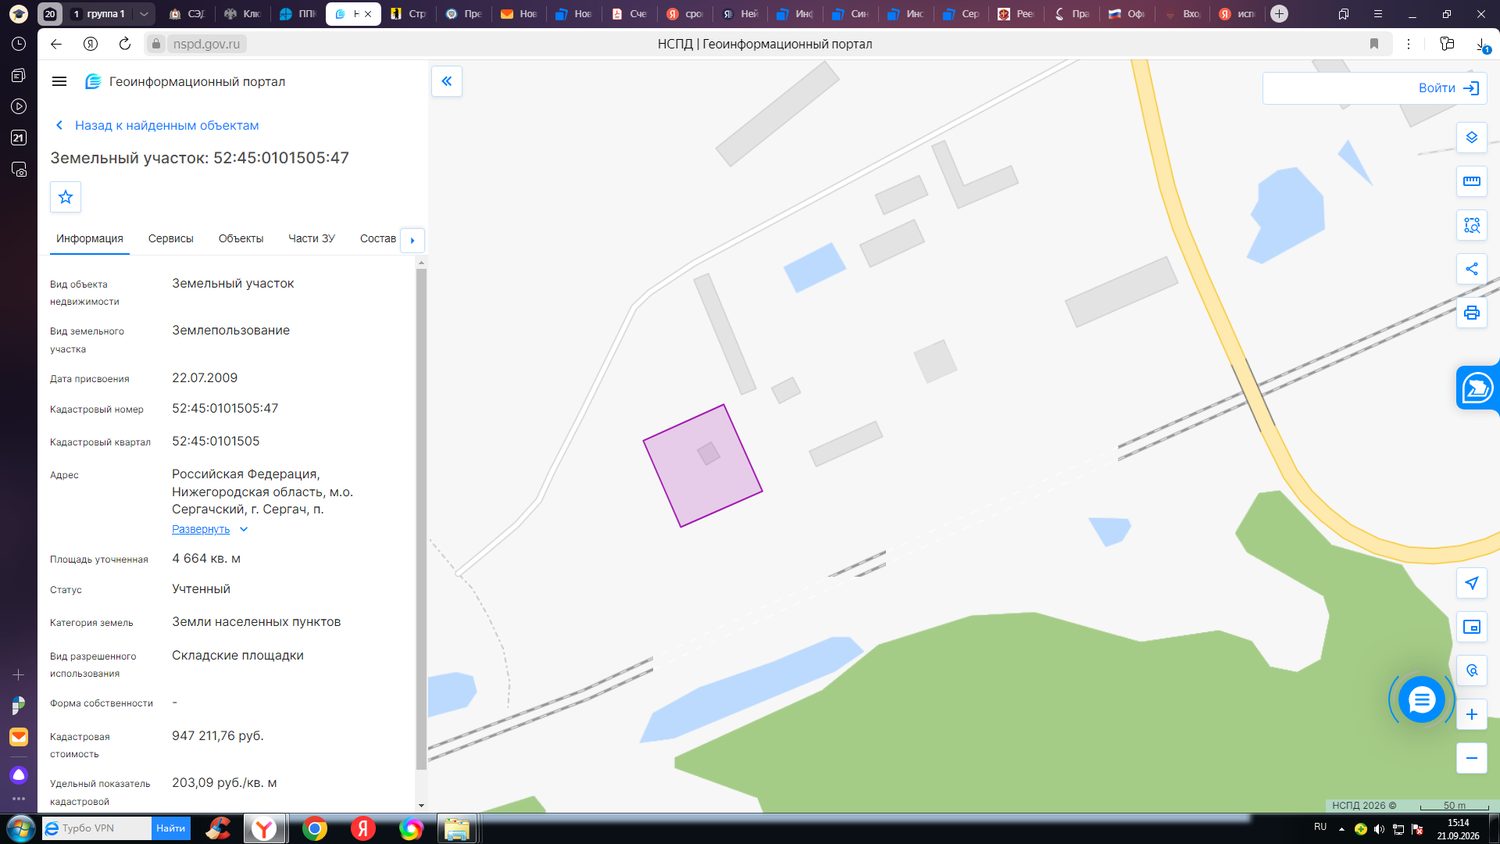1500x844 pixels.
Task: Open the tab group dropdown arrow
Action: coord(144,14)
